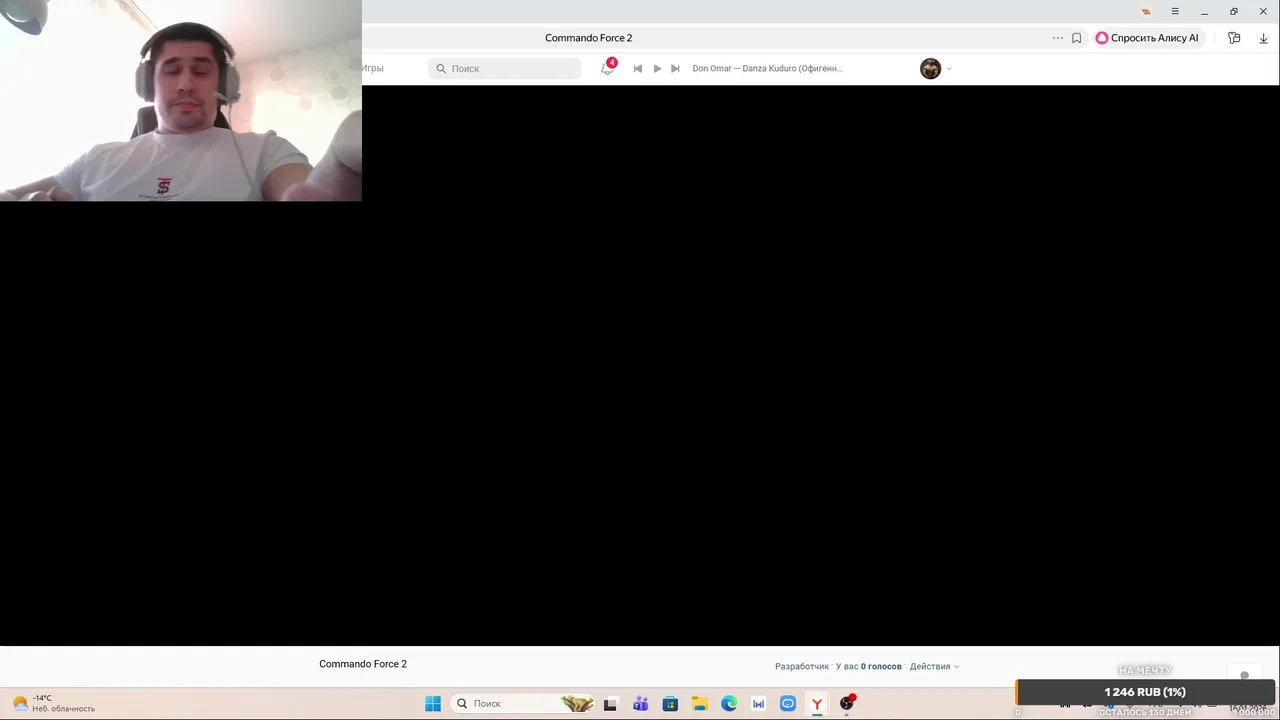
Task: Open the blue chat bubble taskbar app
Action: click(x=788, y=703)
